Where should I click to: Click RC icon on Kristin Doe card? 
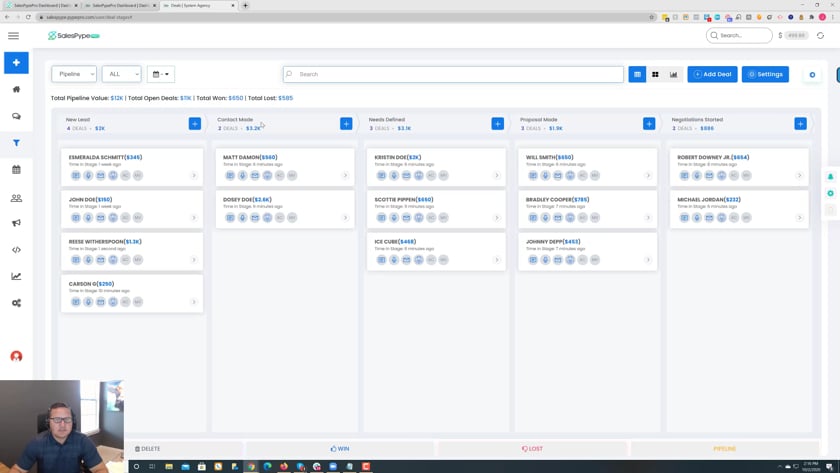[x=431, y=175]
